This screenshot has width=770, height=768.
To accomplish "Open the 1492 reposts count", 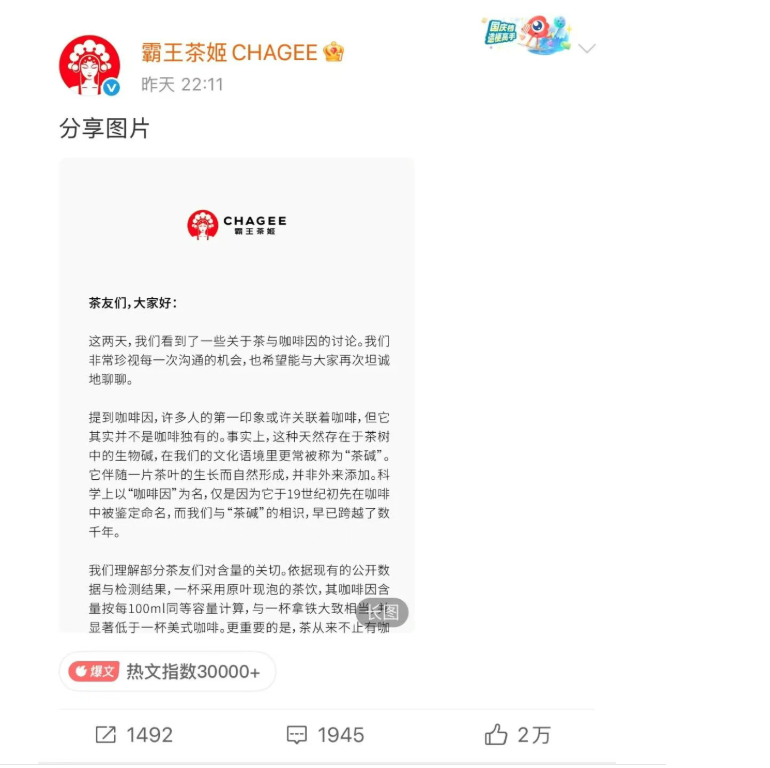I will point(149,735).
